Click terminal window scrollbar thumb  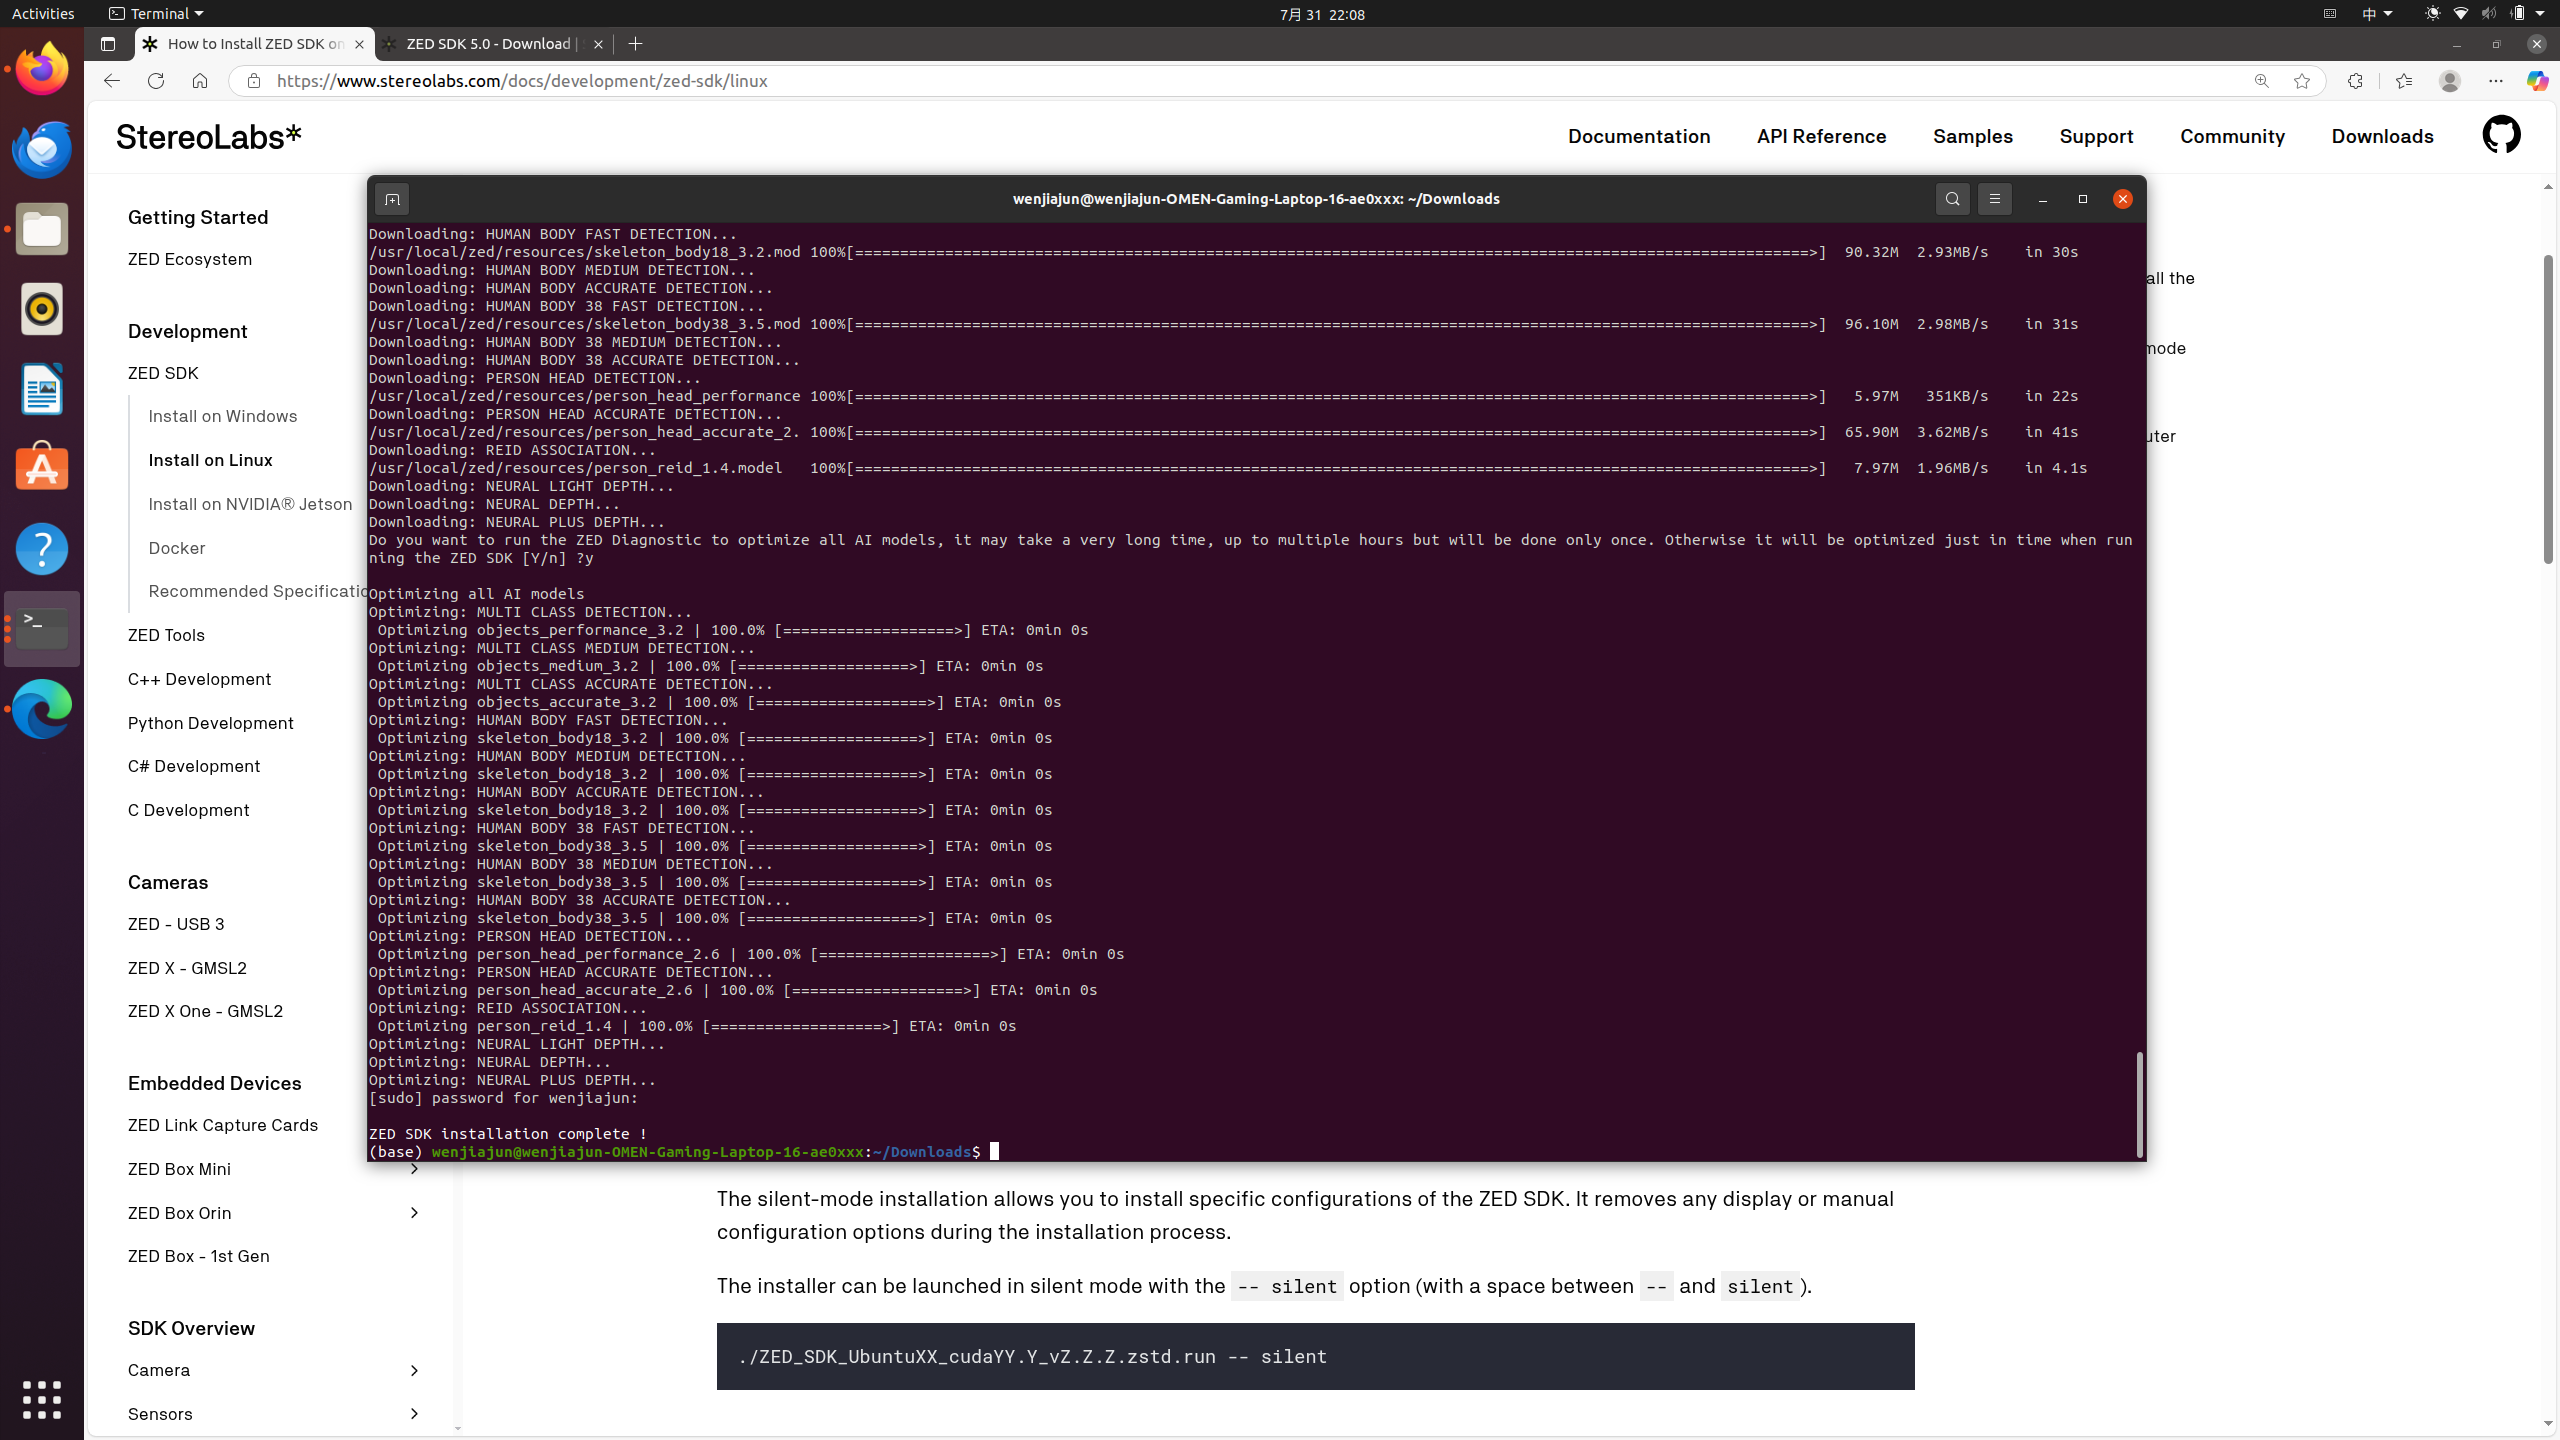[2139, 1104]
